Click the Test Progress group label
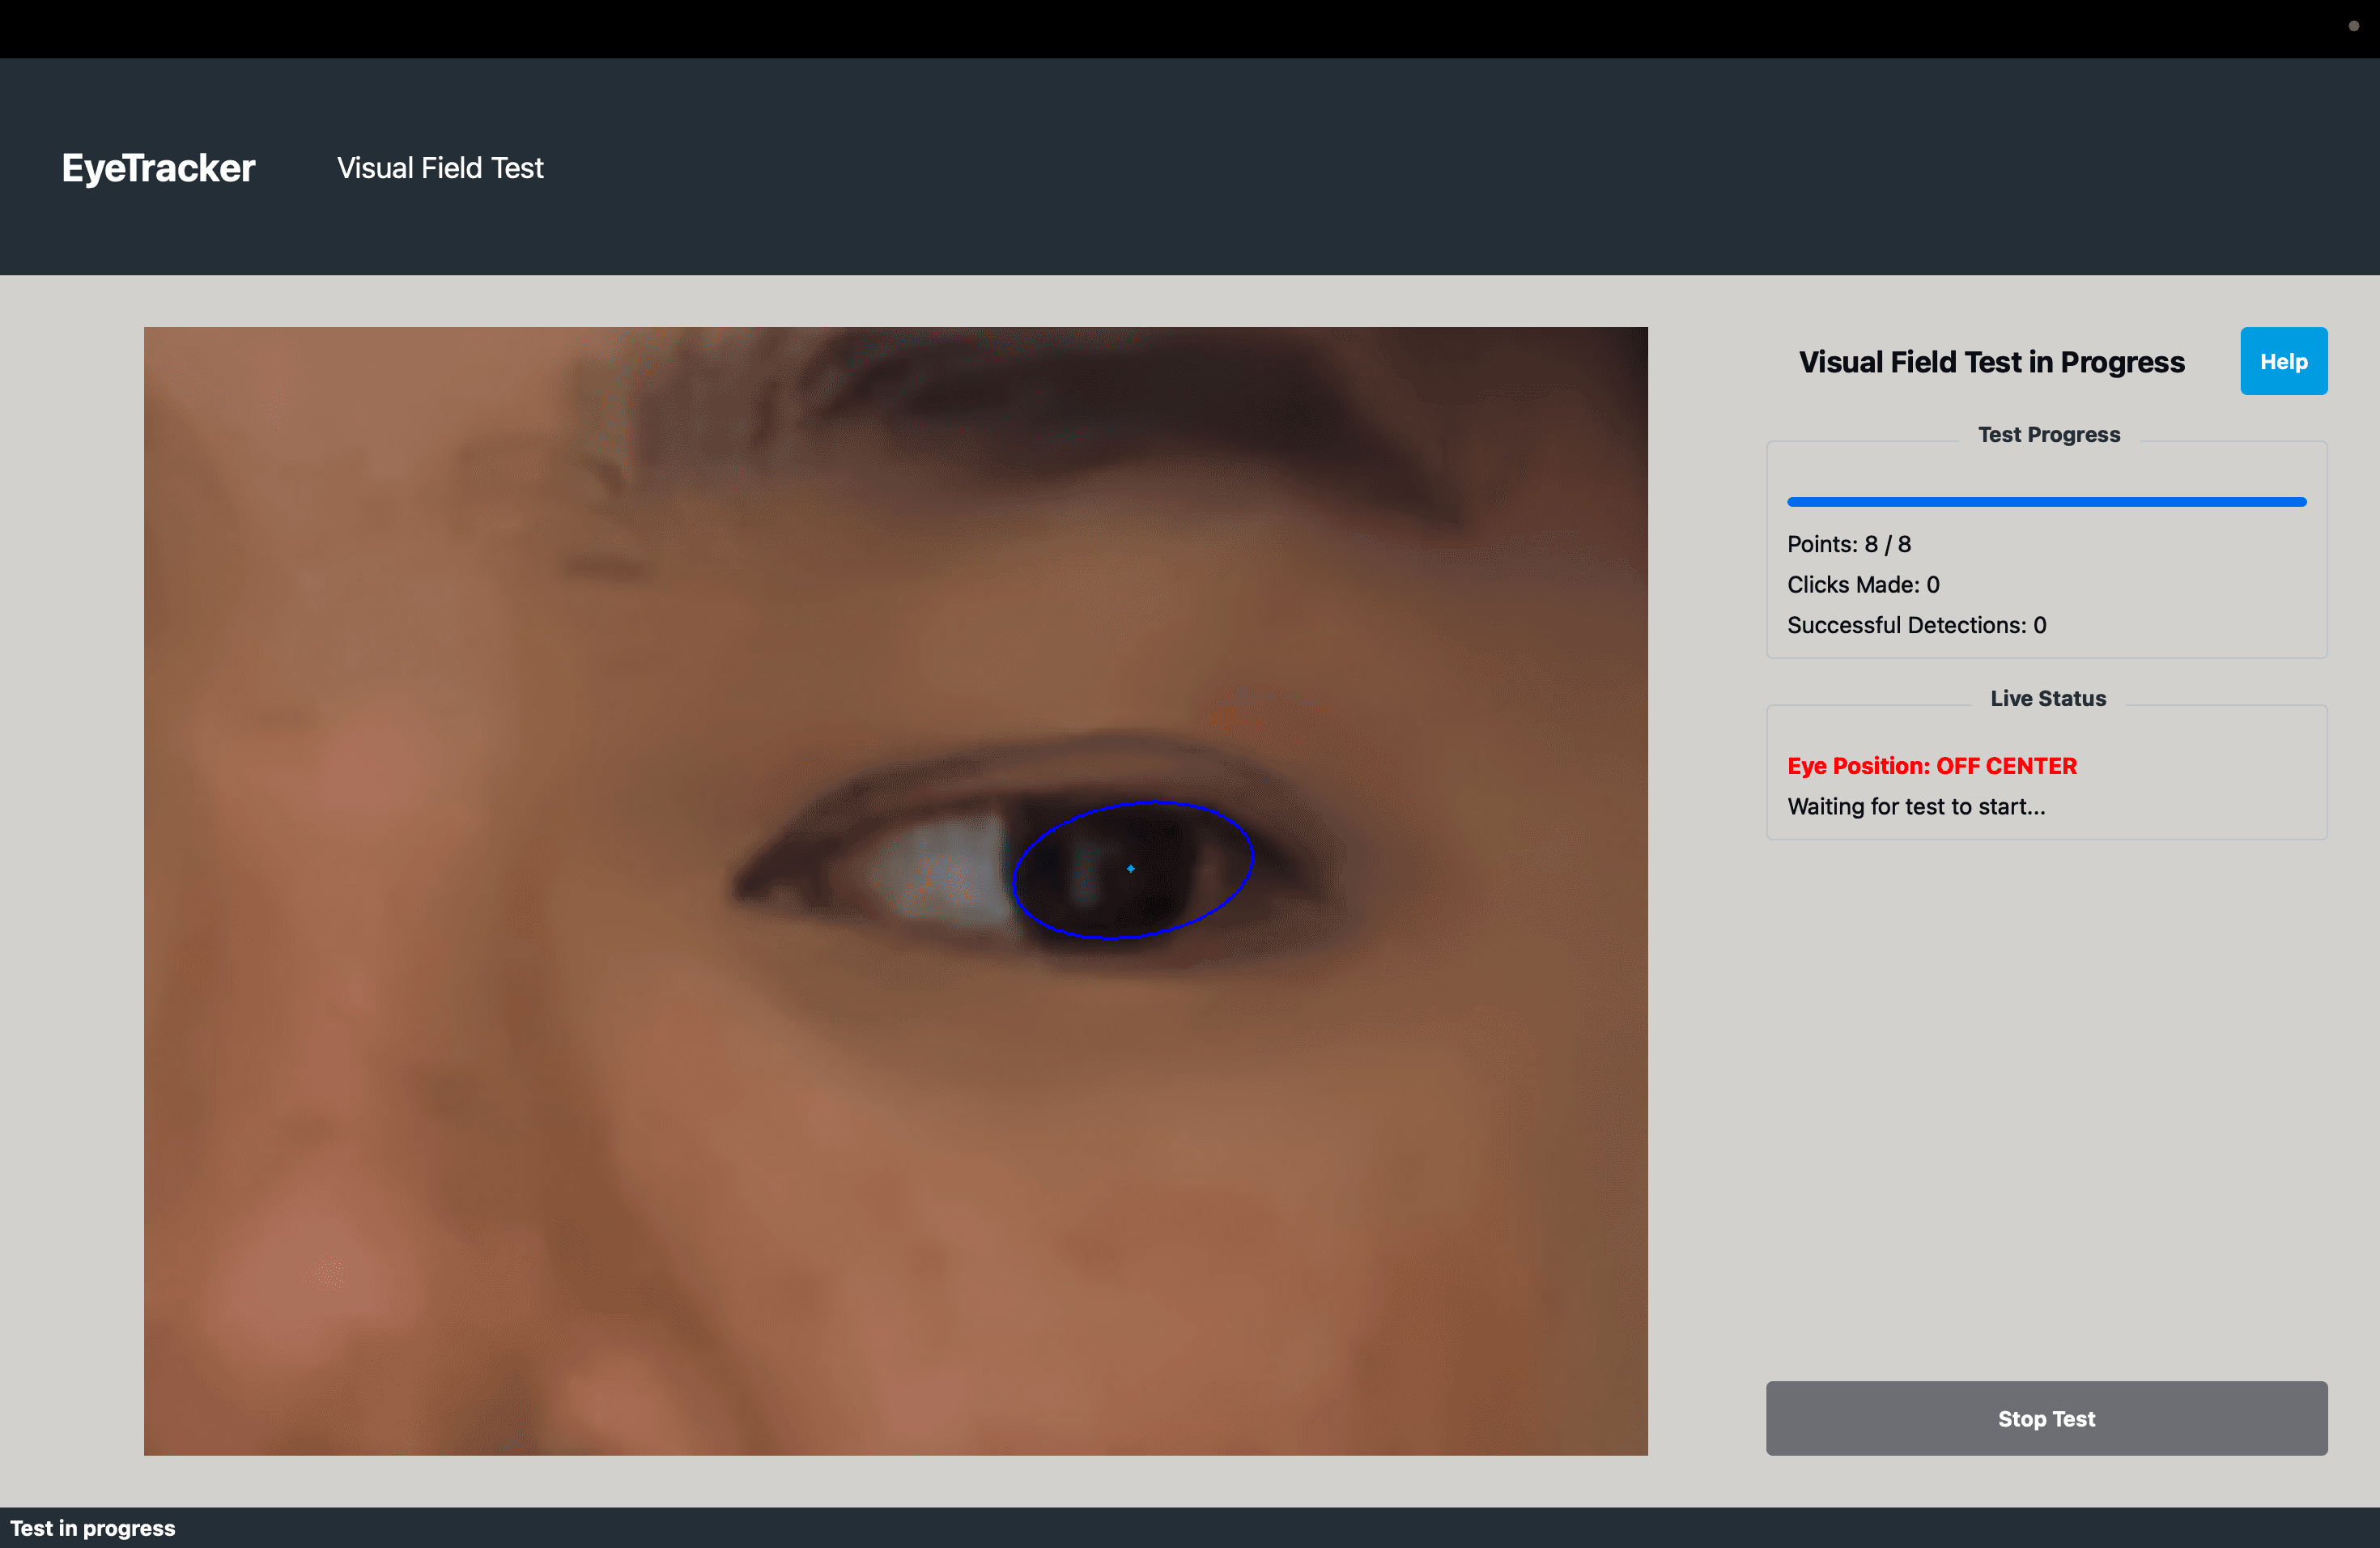 [x=2048, y=435]
